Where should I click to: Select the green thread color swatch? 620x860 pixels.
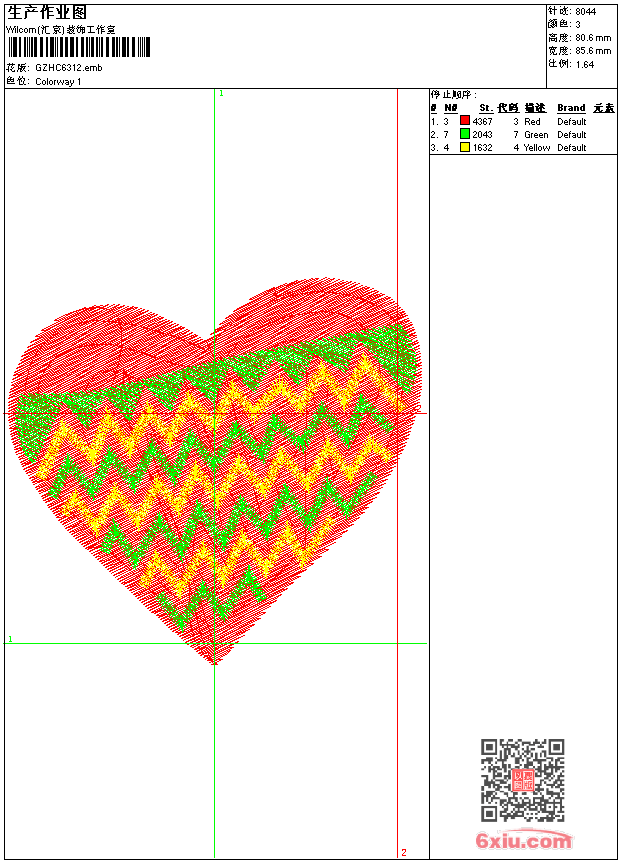pos(465,135)
